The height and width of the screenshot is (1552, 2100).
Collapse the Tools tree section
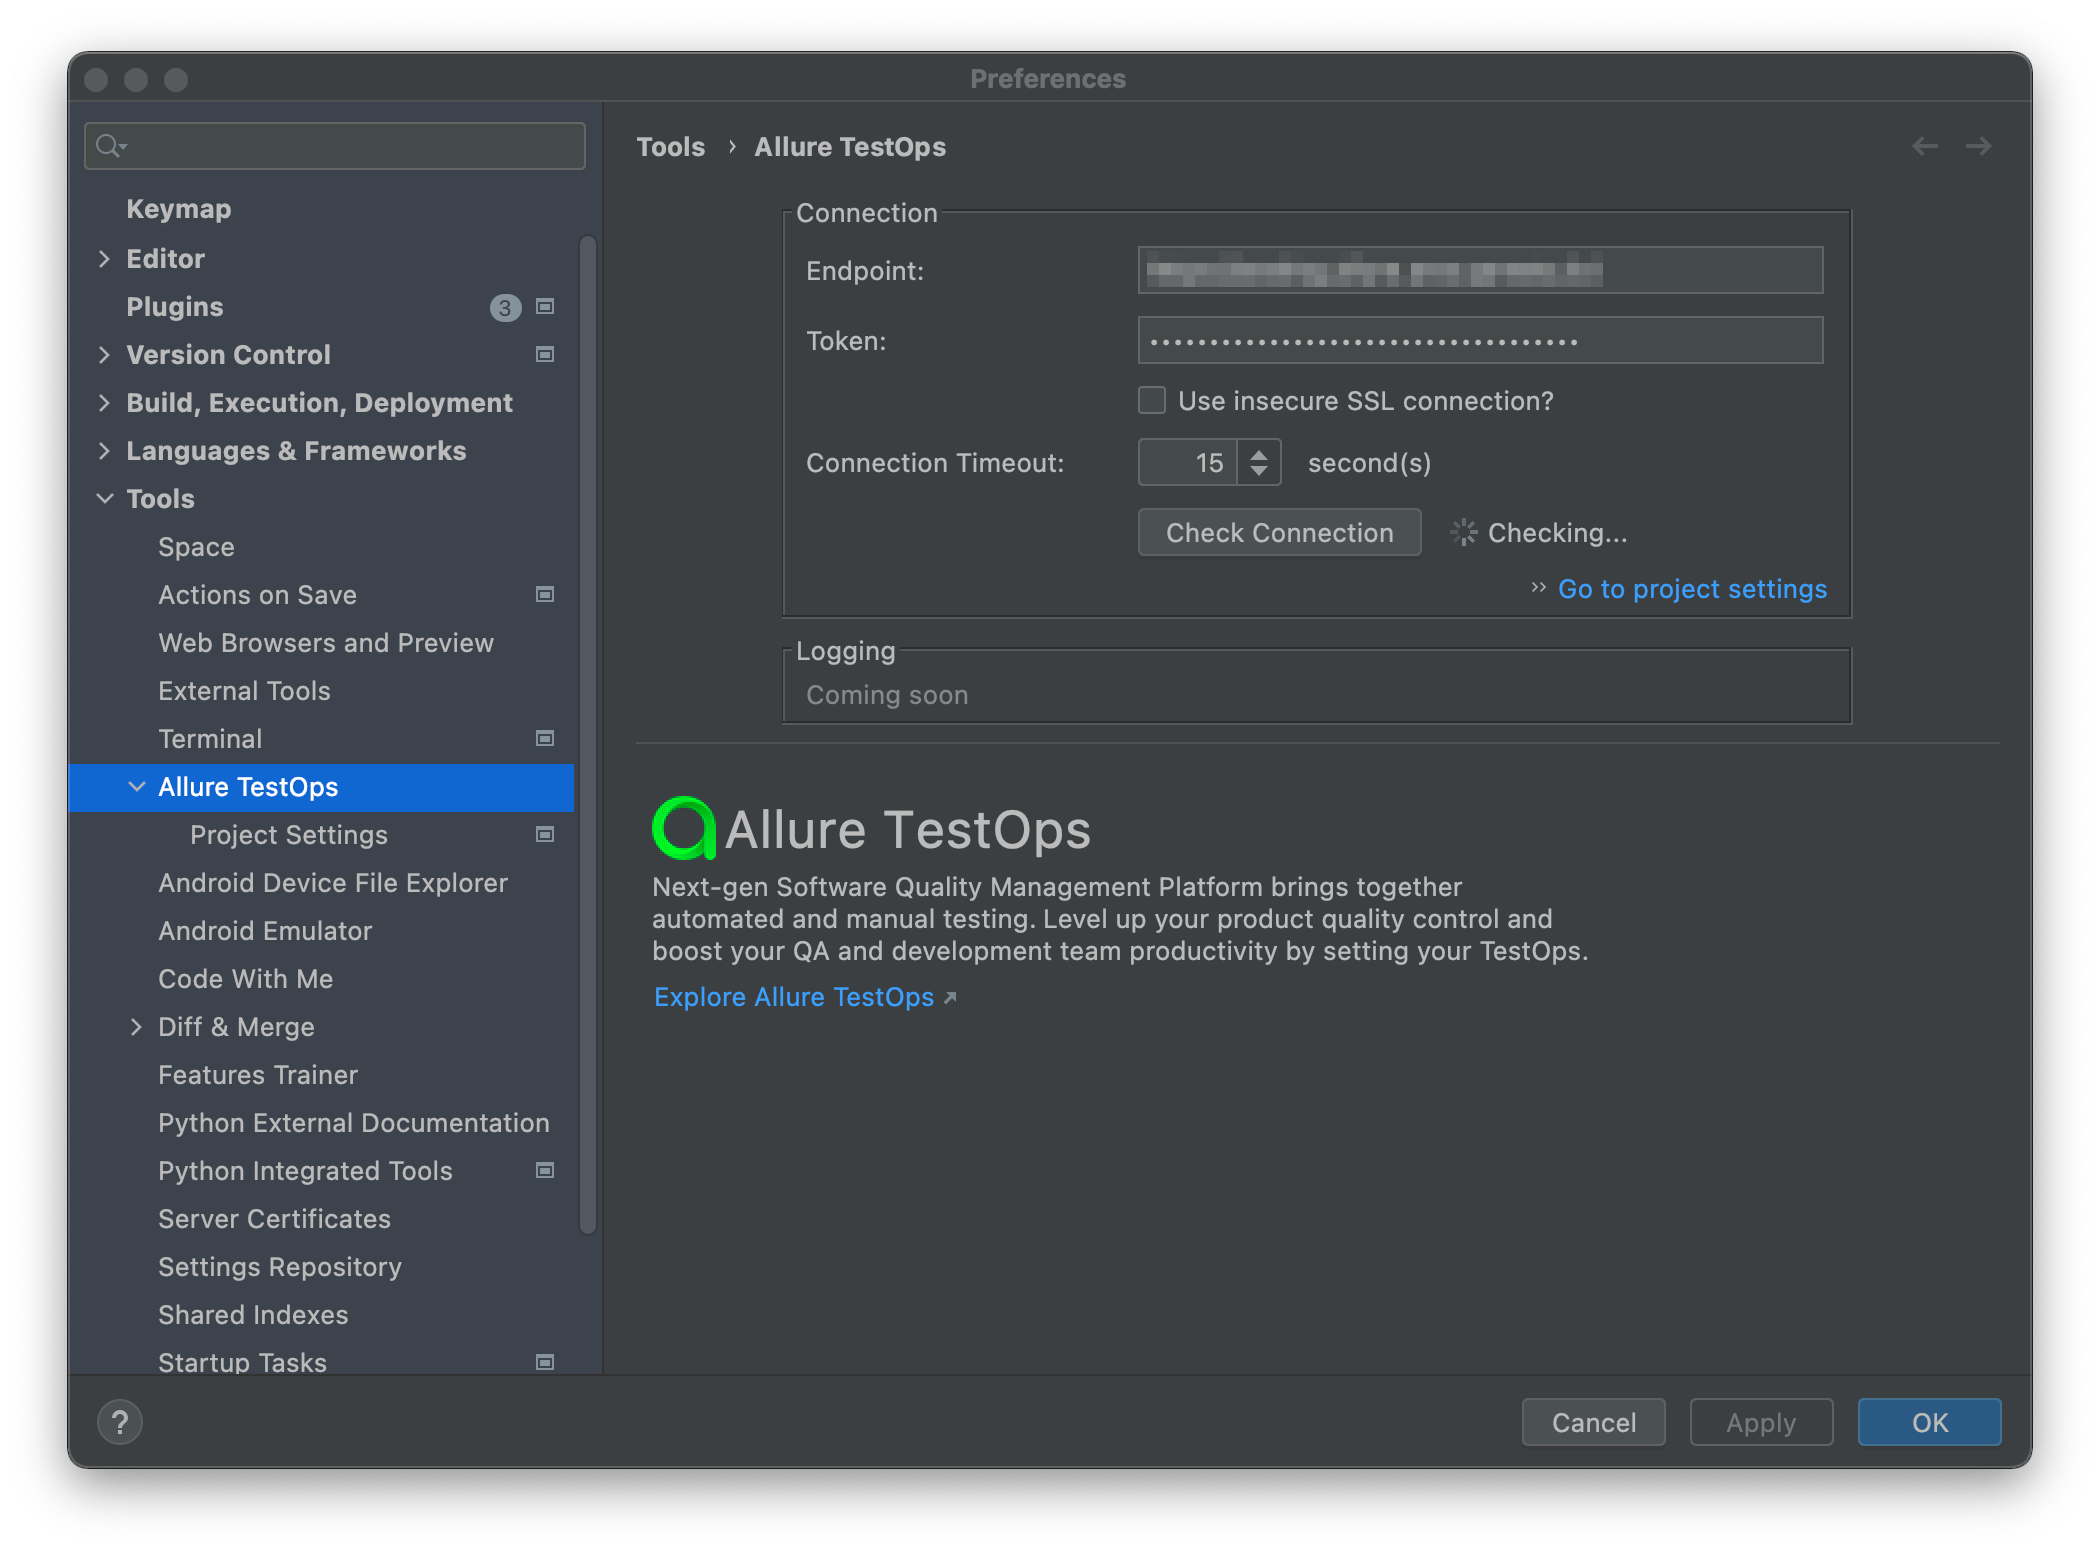[x=106, y=498]
